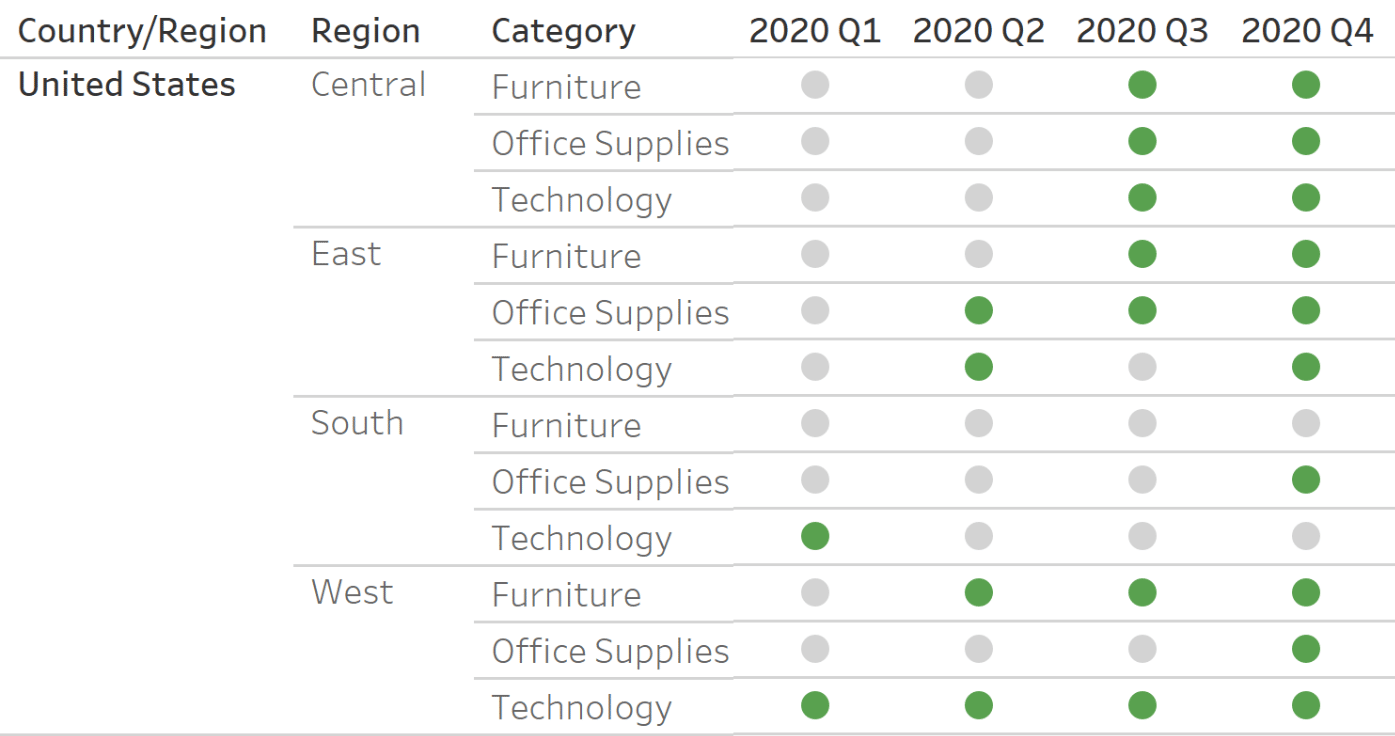The image size is (1395, 736).
Task: Select the West region label
Action: click(352, 592)
